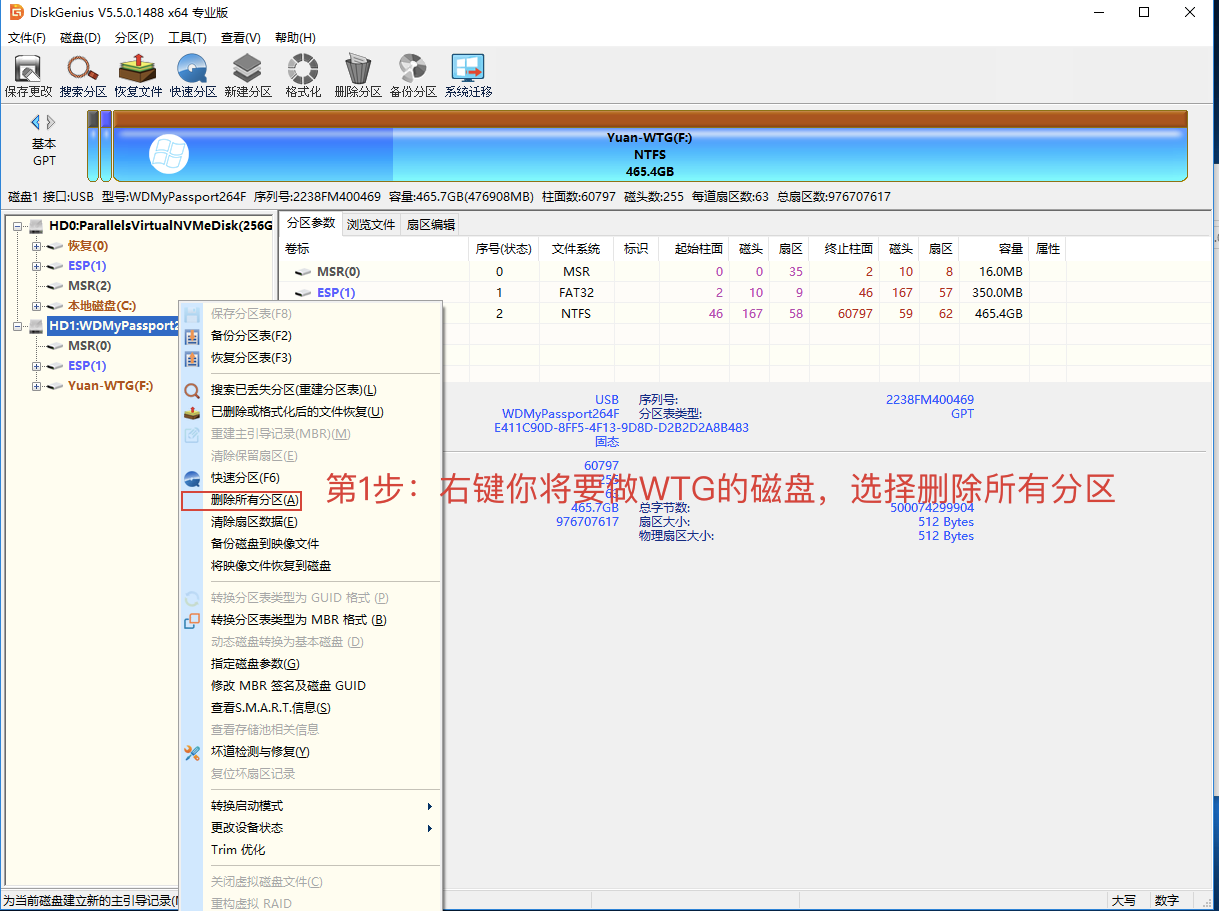The width and height of the screenshot is (1219, 911).
Task: Click the Search Partitions (搜索分区) toolbar icon
Action: click(83, 76)
